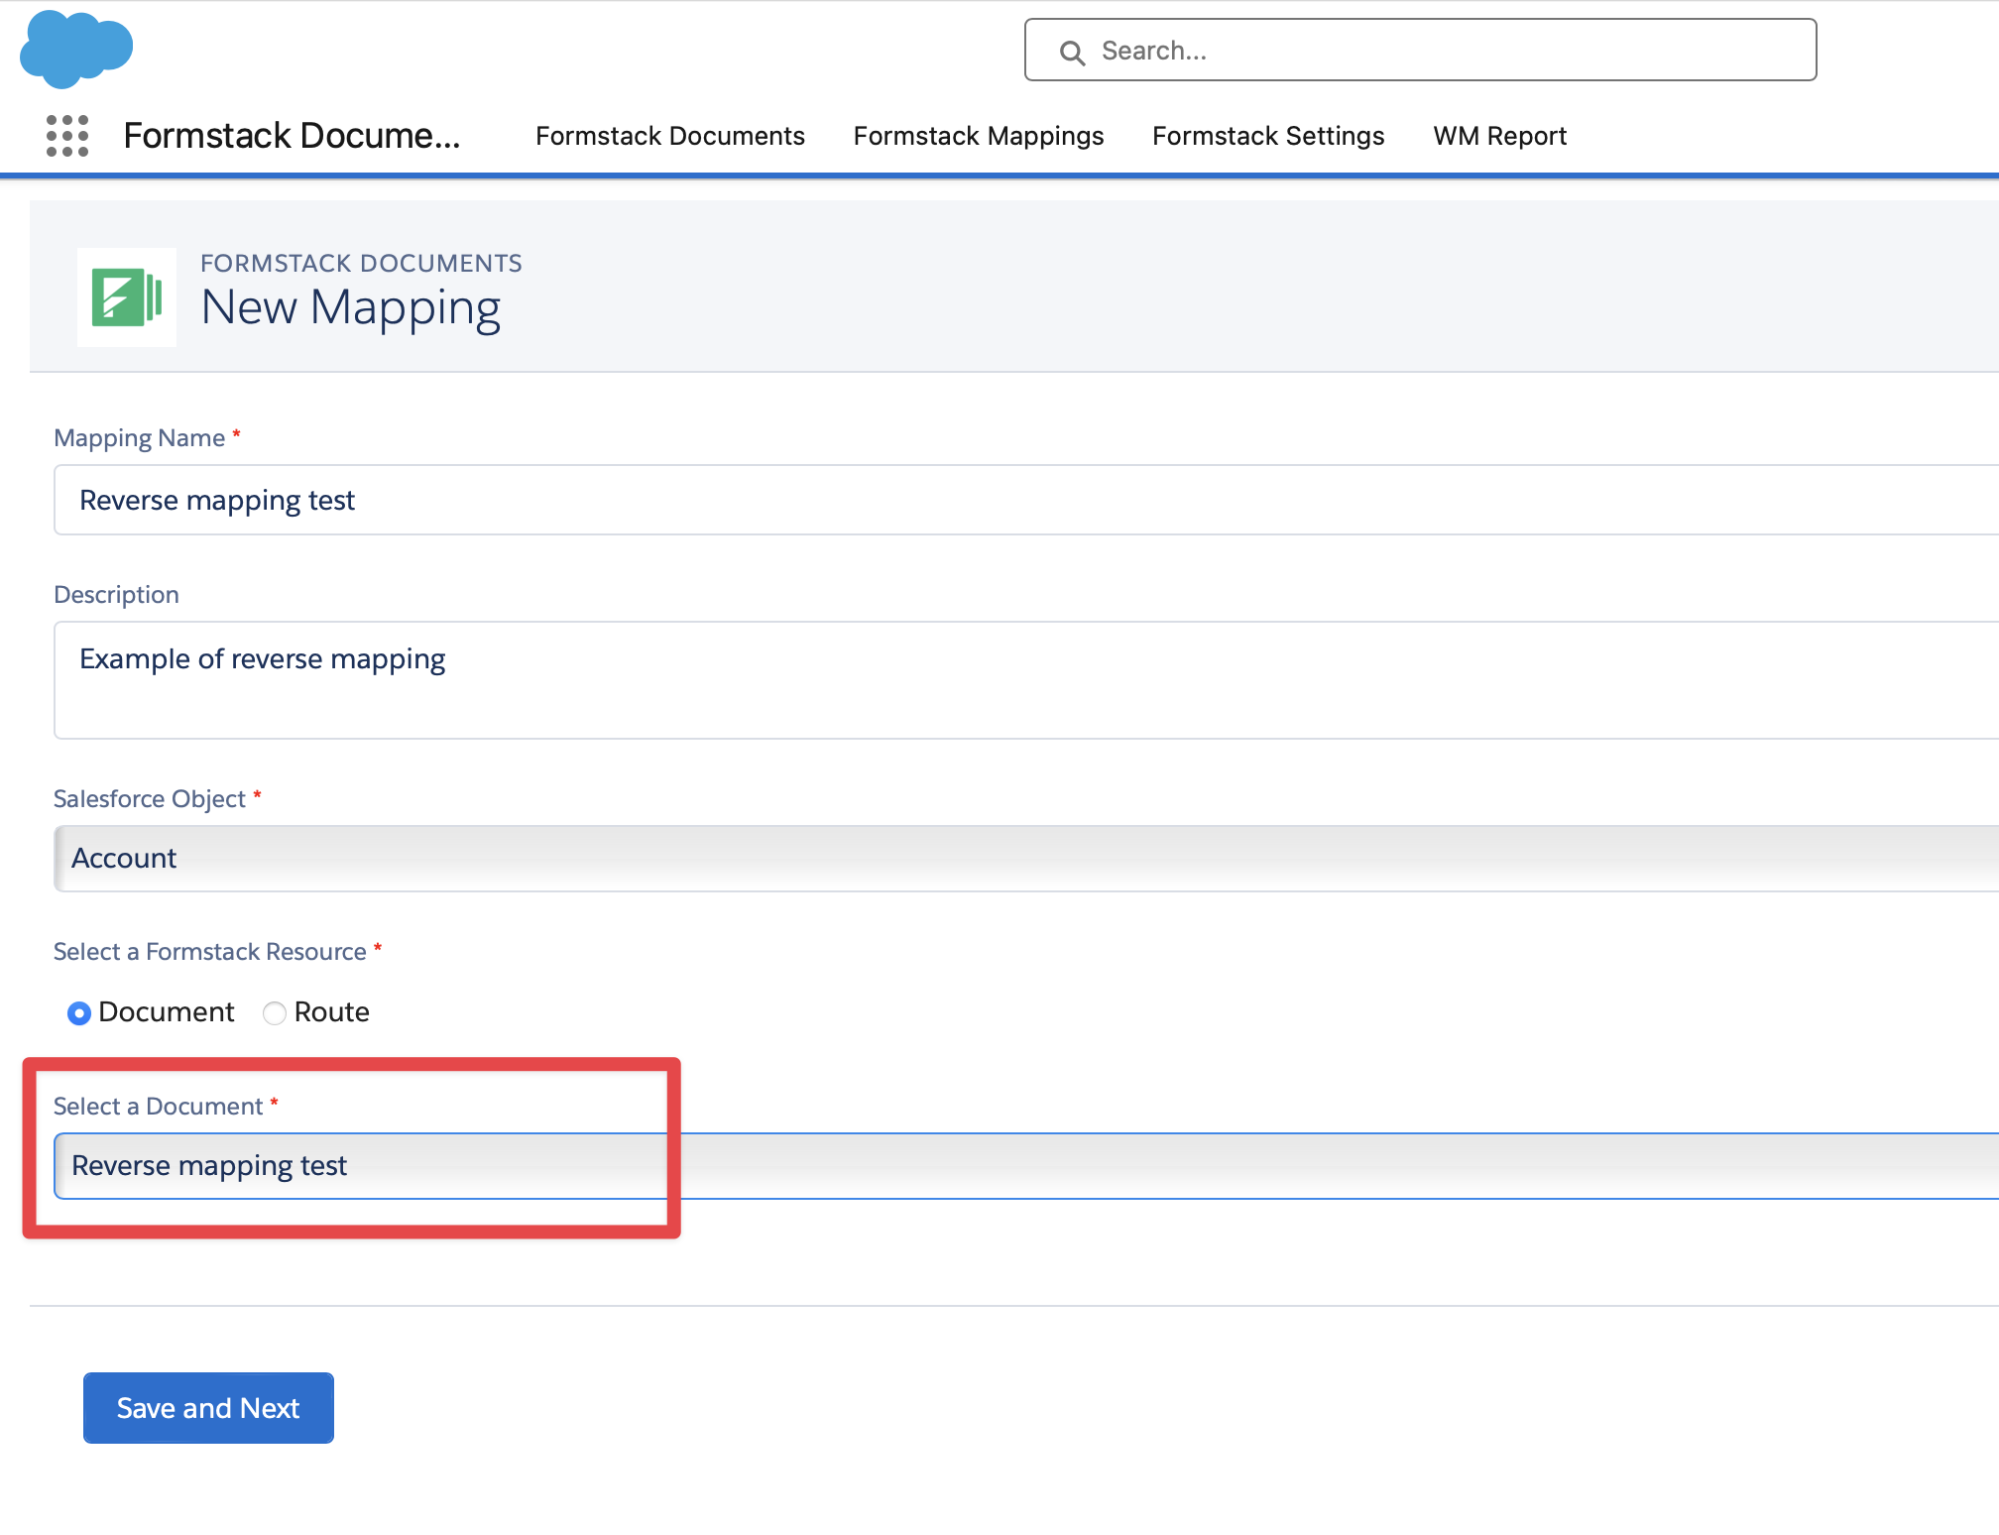Open the Formstack Mappings tab
The image size is (1999, 1535).
(x=978, y=136)
